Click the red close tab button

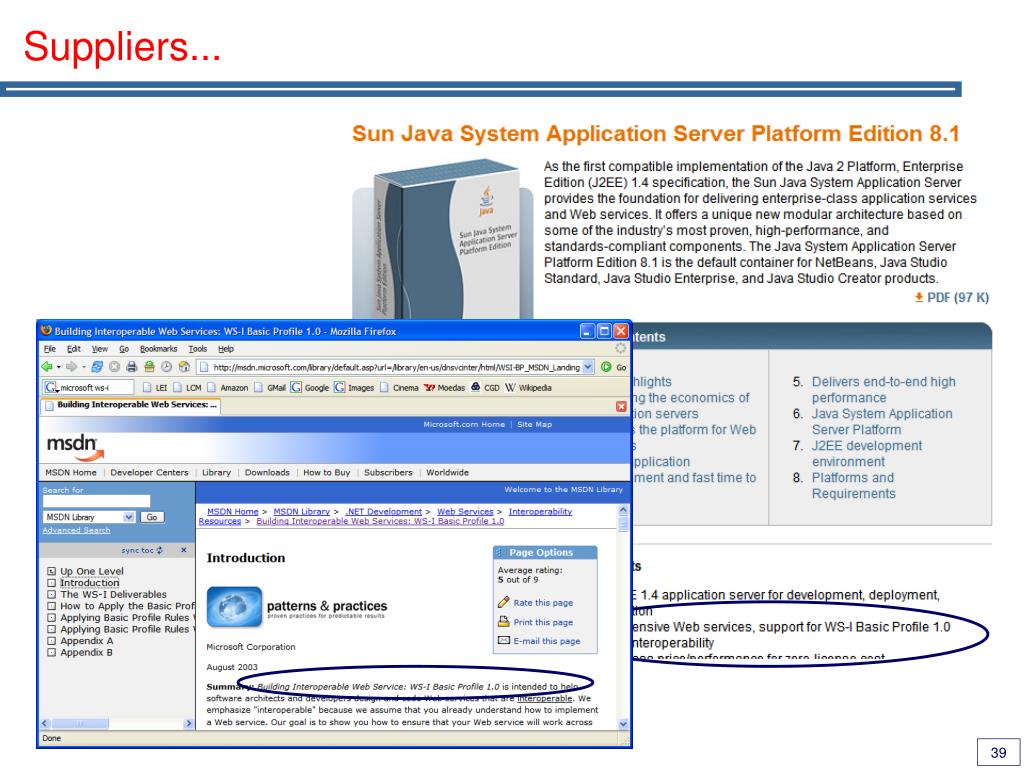(621, 406)
